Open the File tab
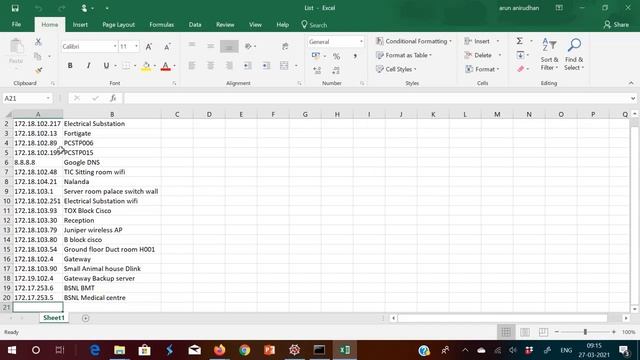640x360 pixels. [x=16, y=24]
